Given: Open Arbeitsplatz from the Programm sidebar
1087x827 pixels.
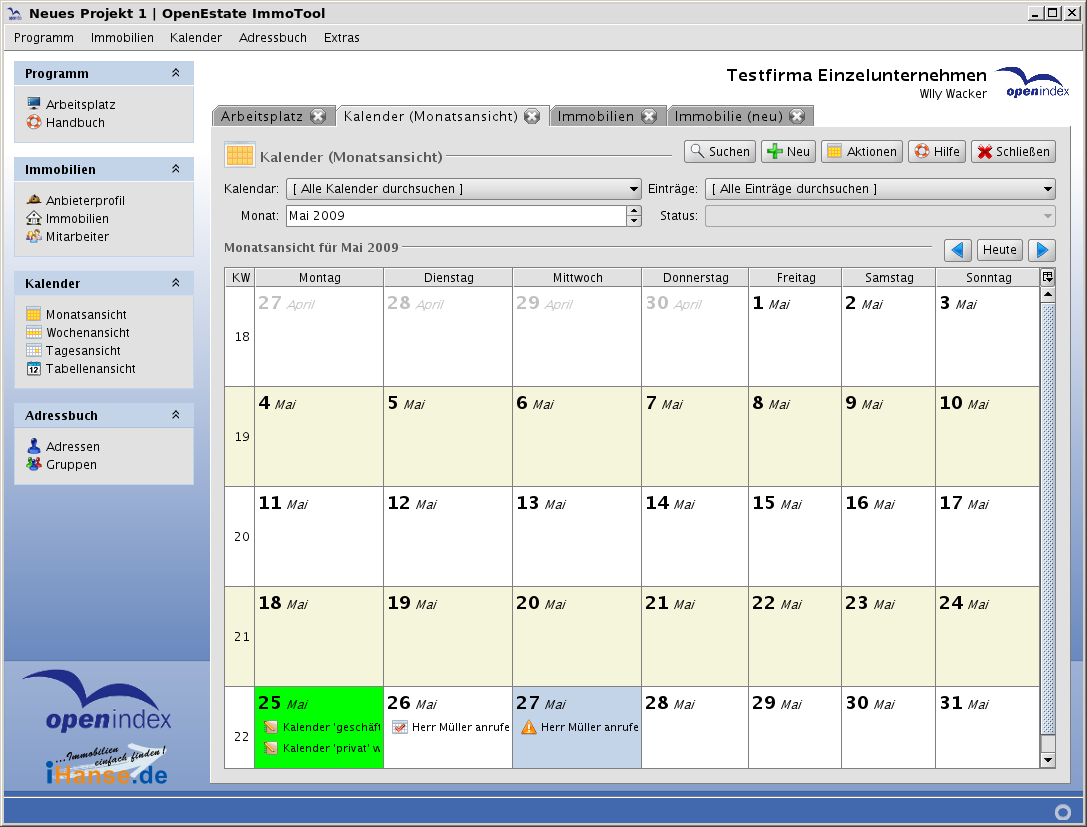Looking at the screenshot, I should (x=80, y=104).
